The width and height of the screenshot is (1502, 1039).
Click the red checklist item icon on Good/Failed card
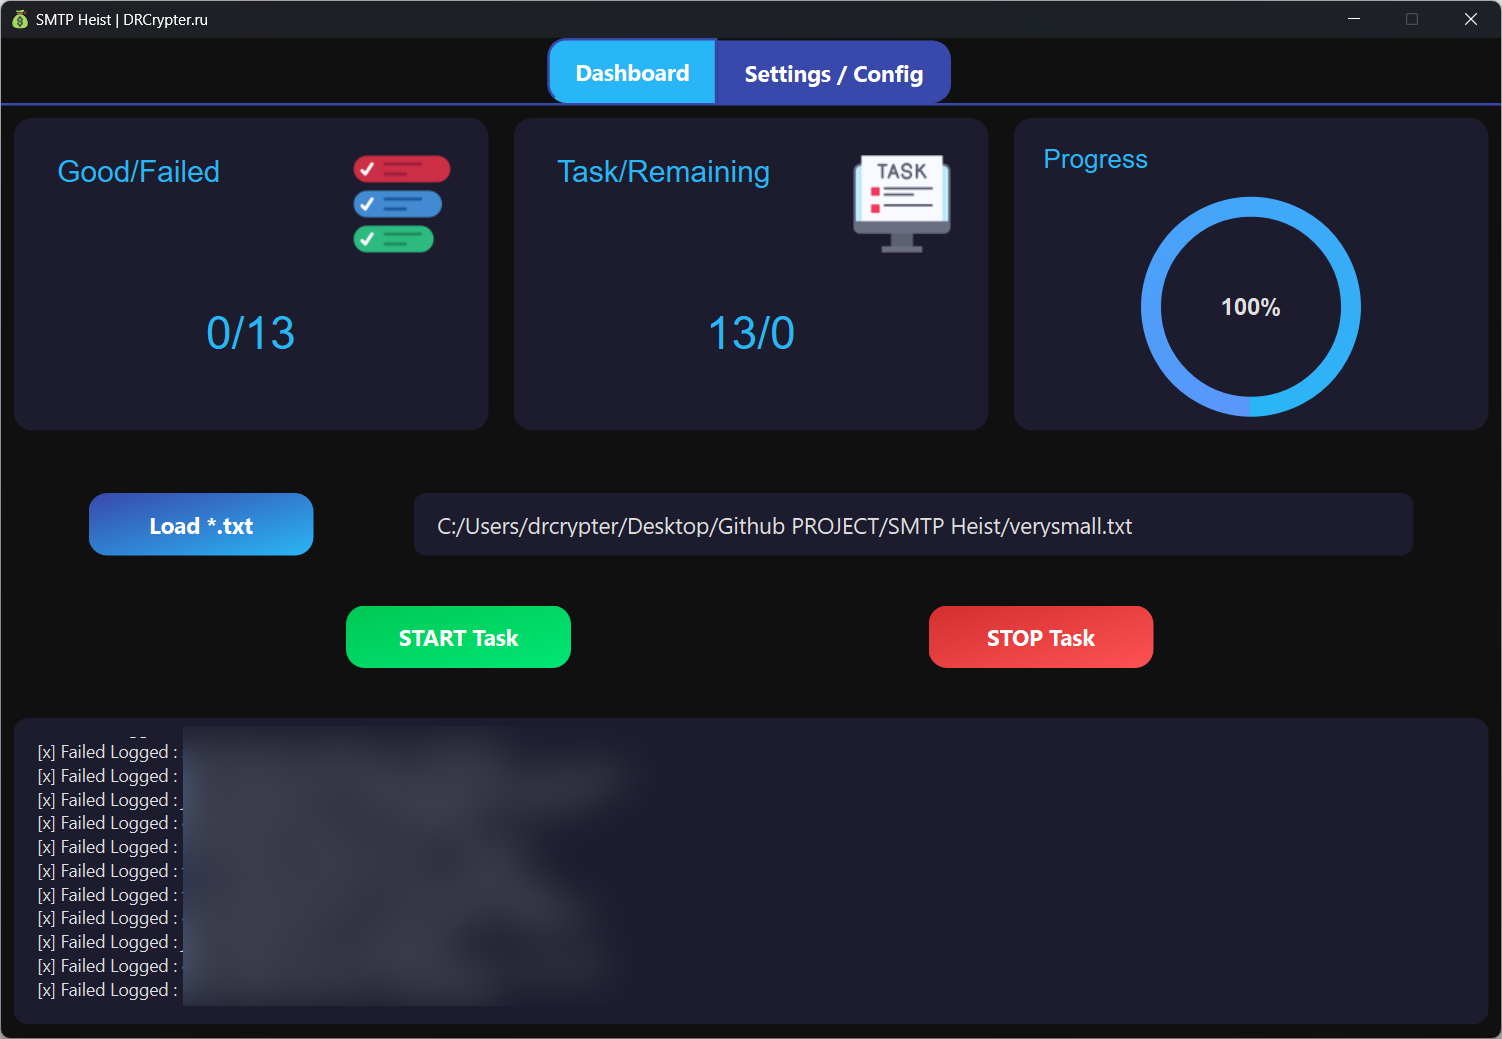pyautogui.click(x=401, y=169)
